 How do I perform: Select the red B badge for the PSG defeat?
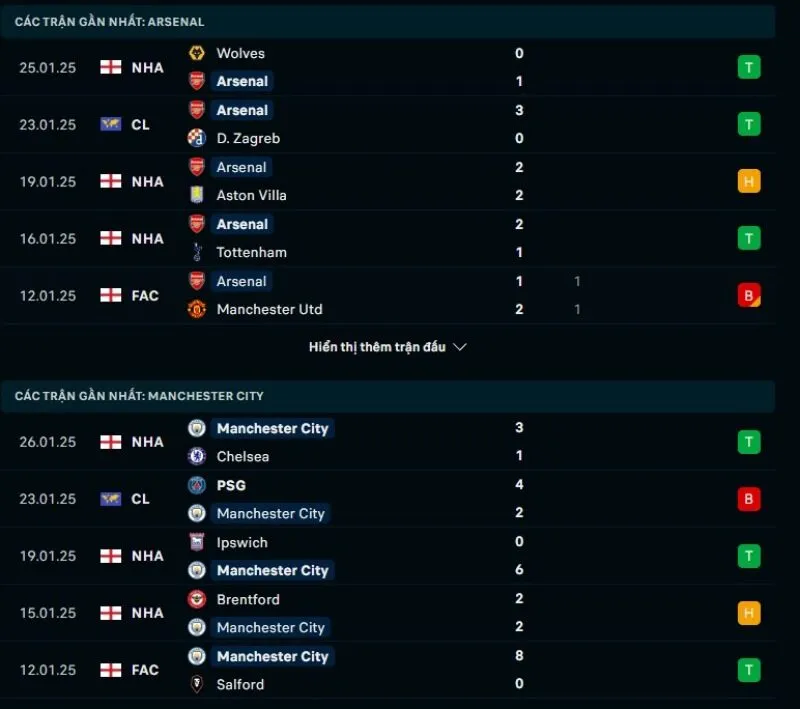tap(749, 499)
